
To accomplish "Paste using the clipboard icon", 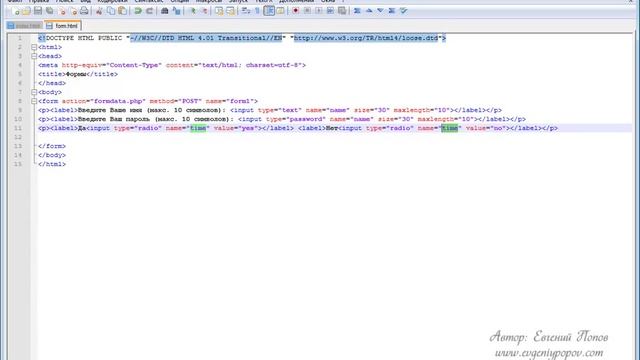I will [122, 11].
